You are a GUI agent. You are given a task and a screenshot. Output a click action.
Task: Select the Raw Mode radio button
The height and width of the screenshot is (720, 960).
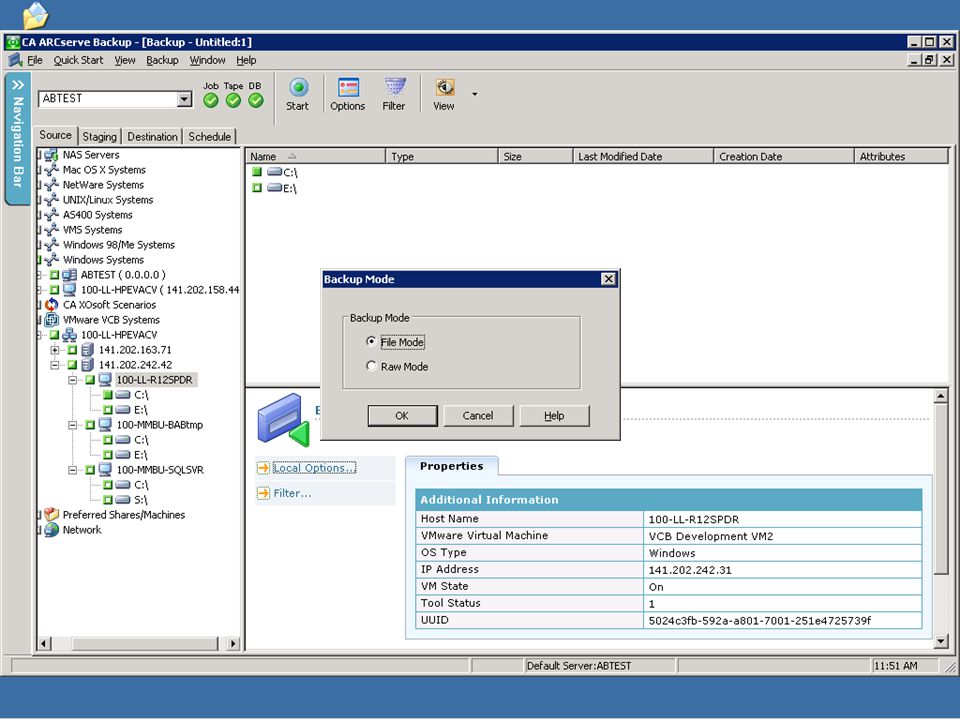click(x=371, y=366)
